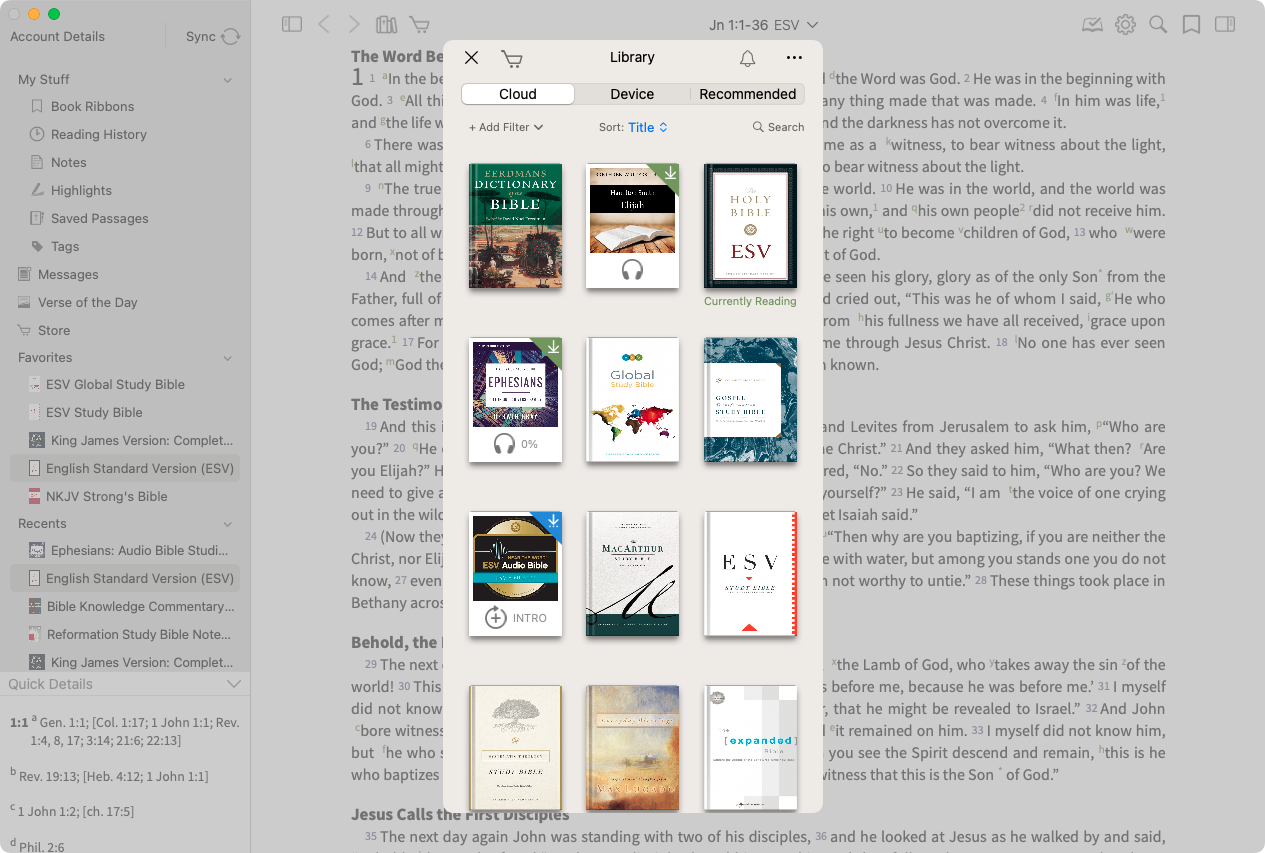Open the Add Filter dropdown
This screenshot has height=853, width=1265.
pyautogui.click(x=506, y=127)
